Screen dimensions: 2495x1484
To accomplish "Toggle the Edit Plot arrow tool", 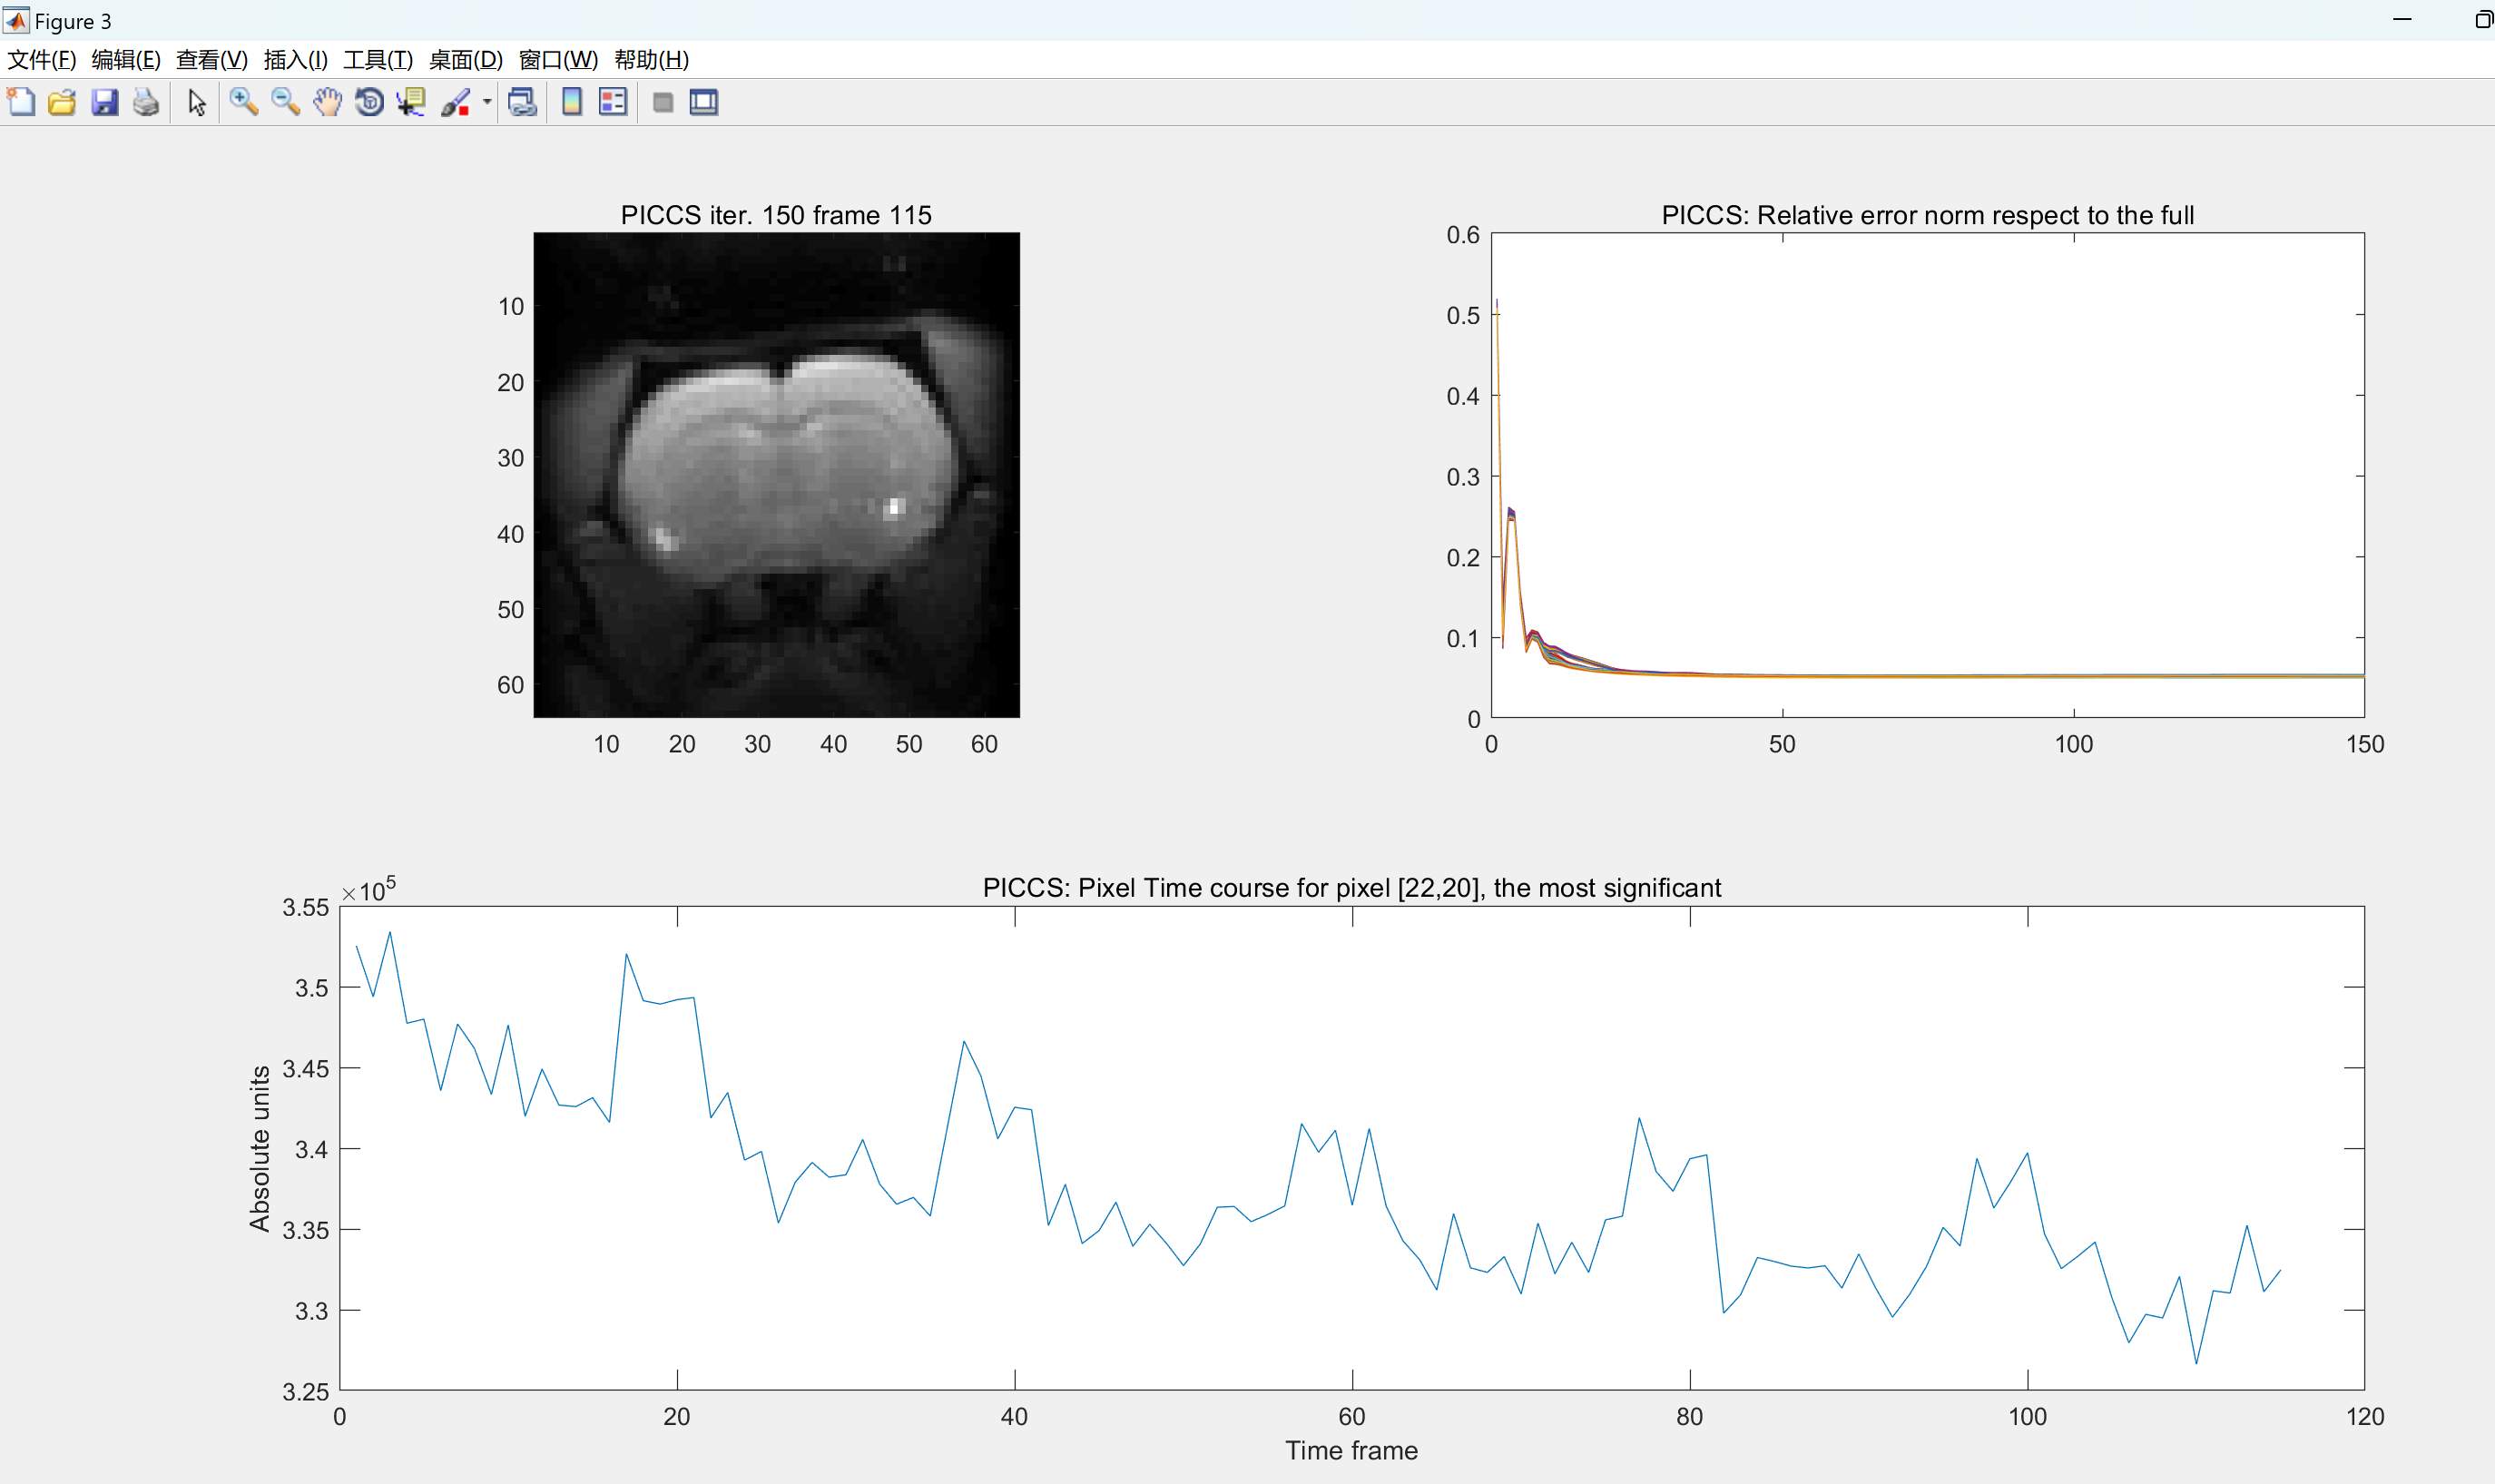I will point(197,102).
